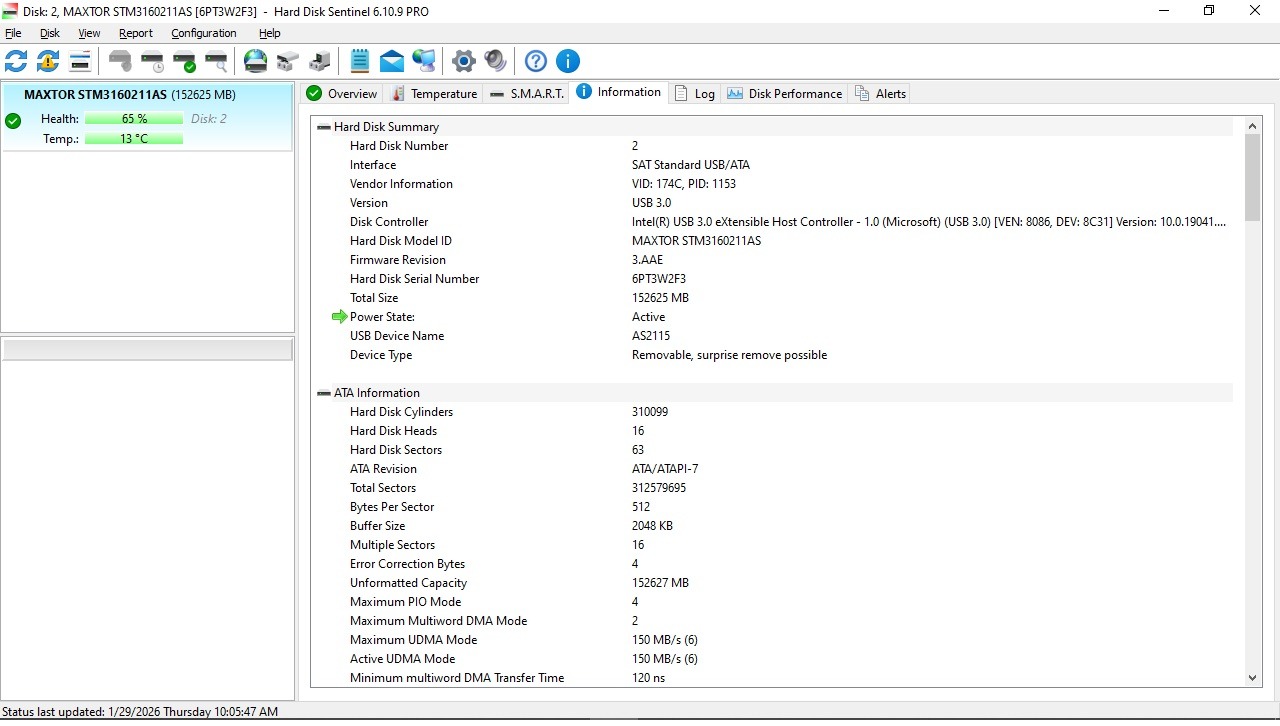Collapse the Hard Disk Summary section
The width and height of the screenshot is (1280, 726).
[x=324, y=127]
